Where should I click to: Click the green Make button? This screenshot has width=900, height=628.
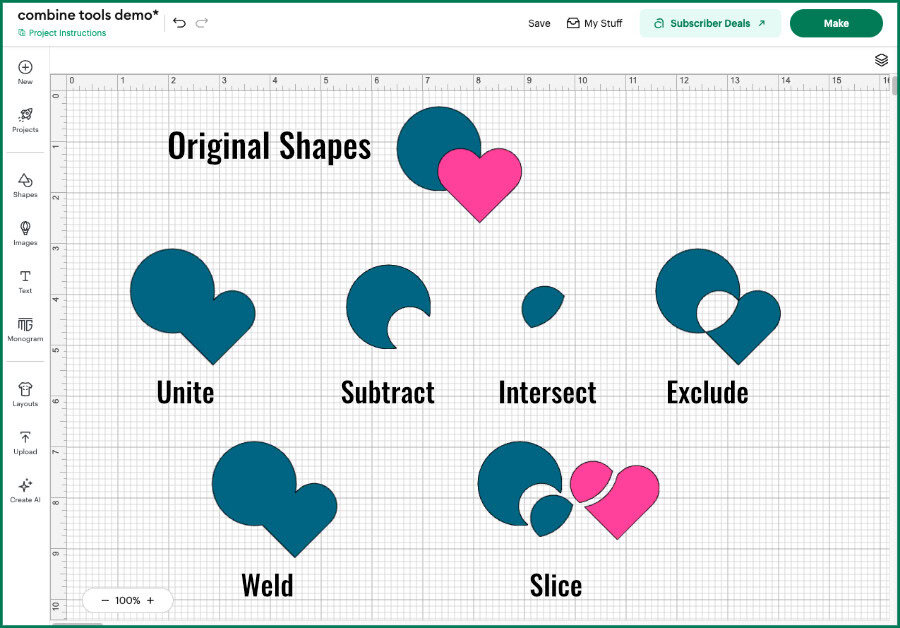click(x=836, y=24)
